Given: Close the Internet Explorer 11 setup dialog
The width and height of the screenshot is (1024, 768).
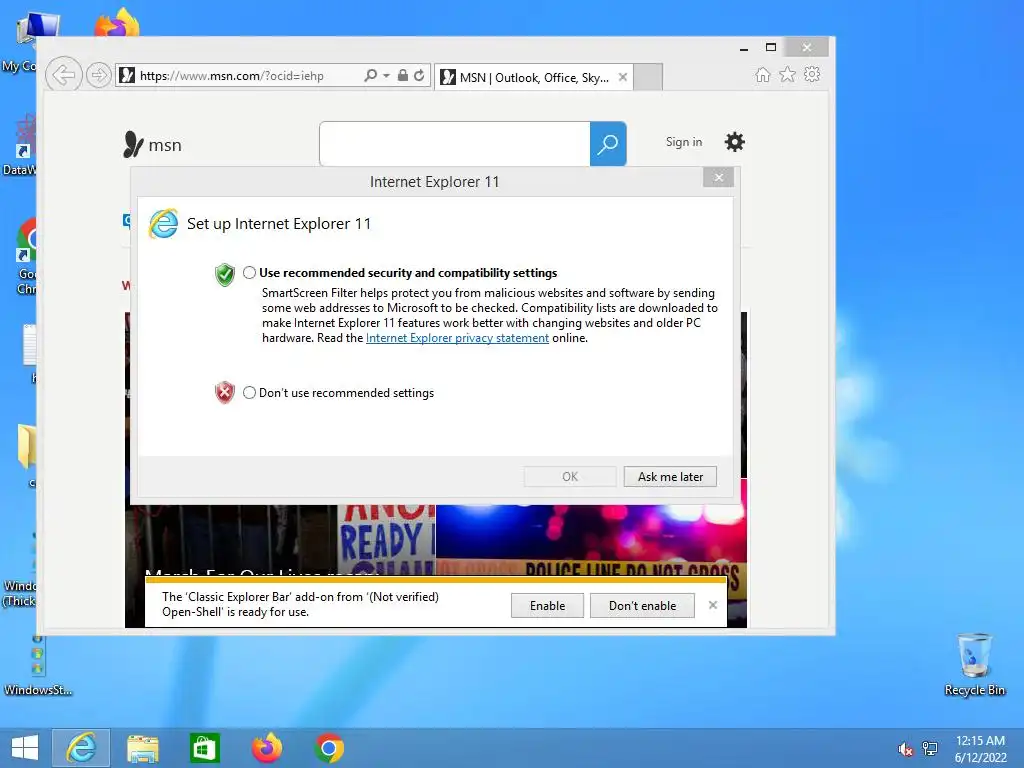Looking at the screenshot, I should pos(718,178).
